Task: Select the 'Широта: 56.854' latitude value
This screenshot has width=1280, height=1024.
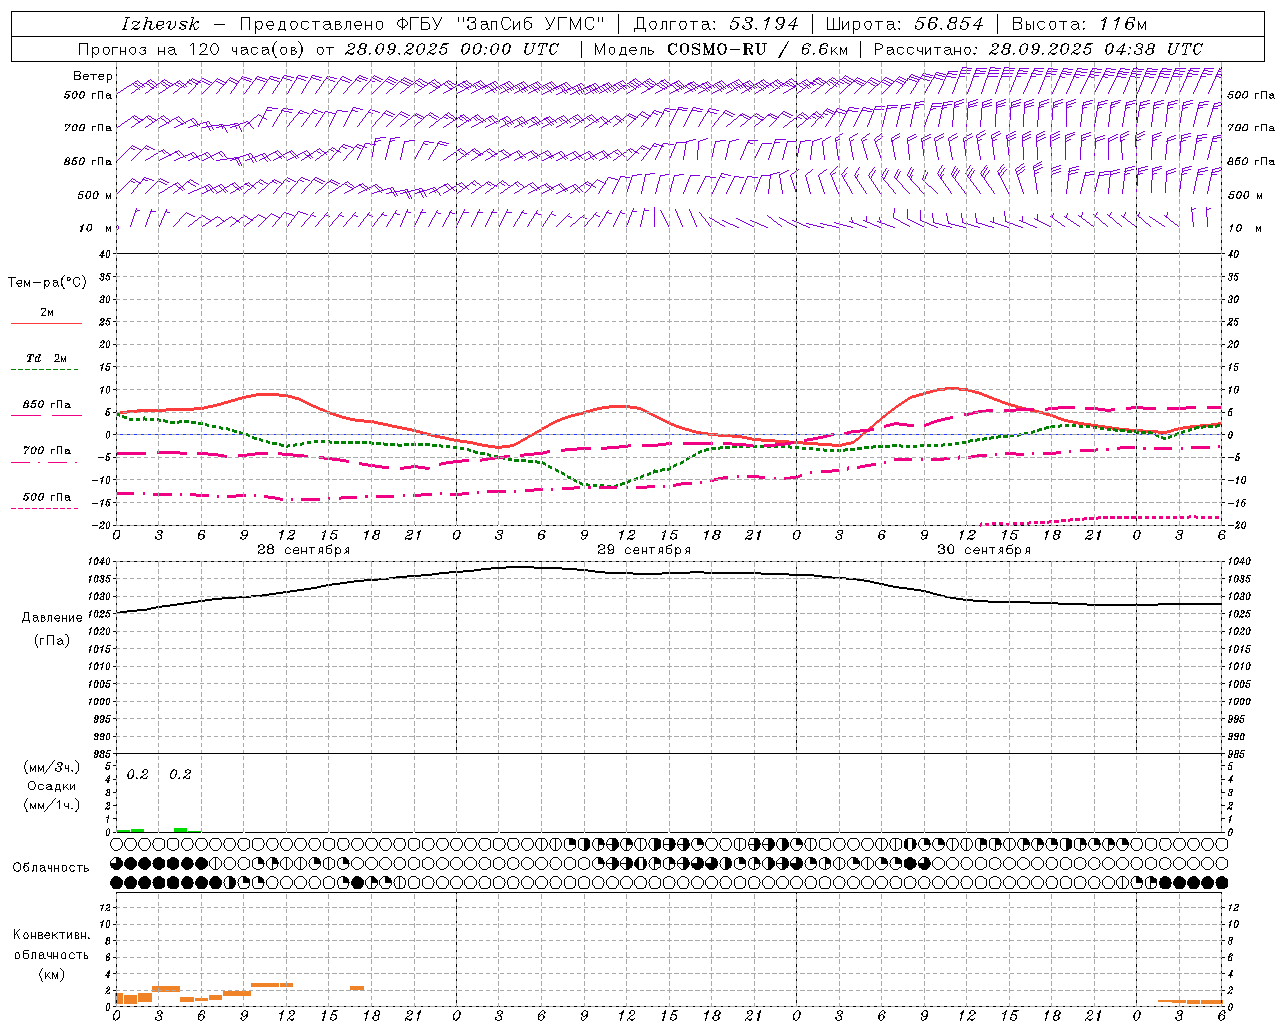Action: pos(905,24)
